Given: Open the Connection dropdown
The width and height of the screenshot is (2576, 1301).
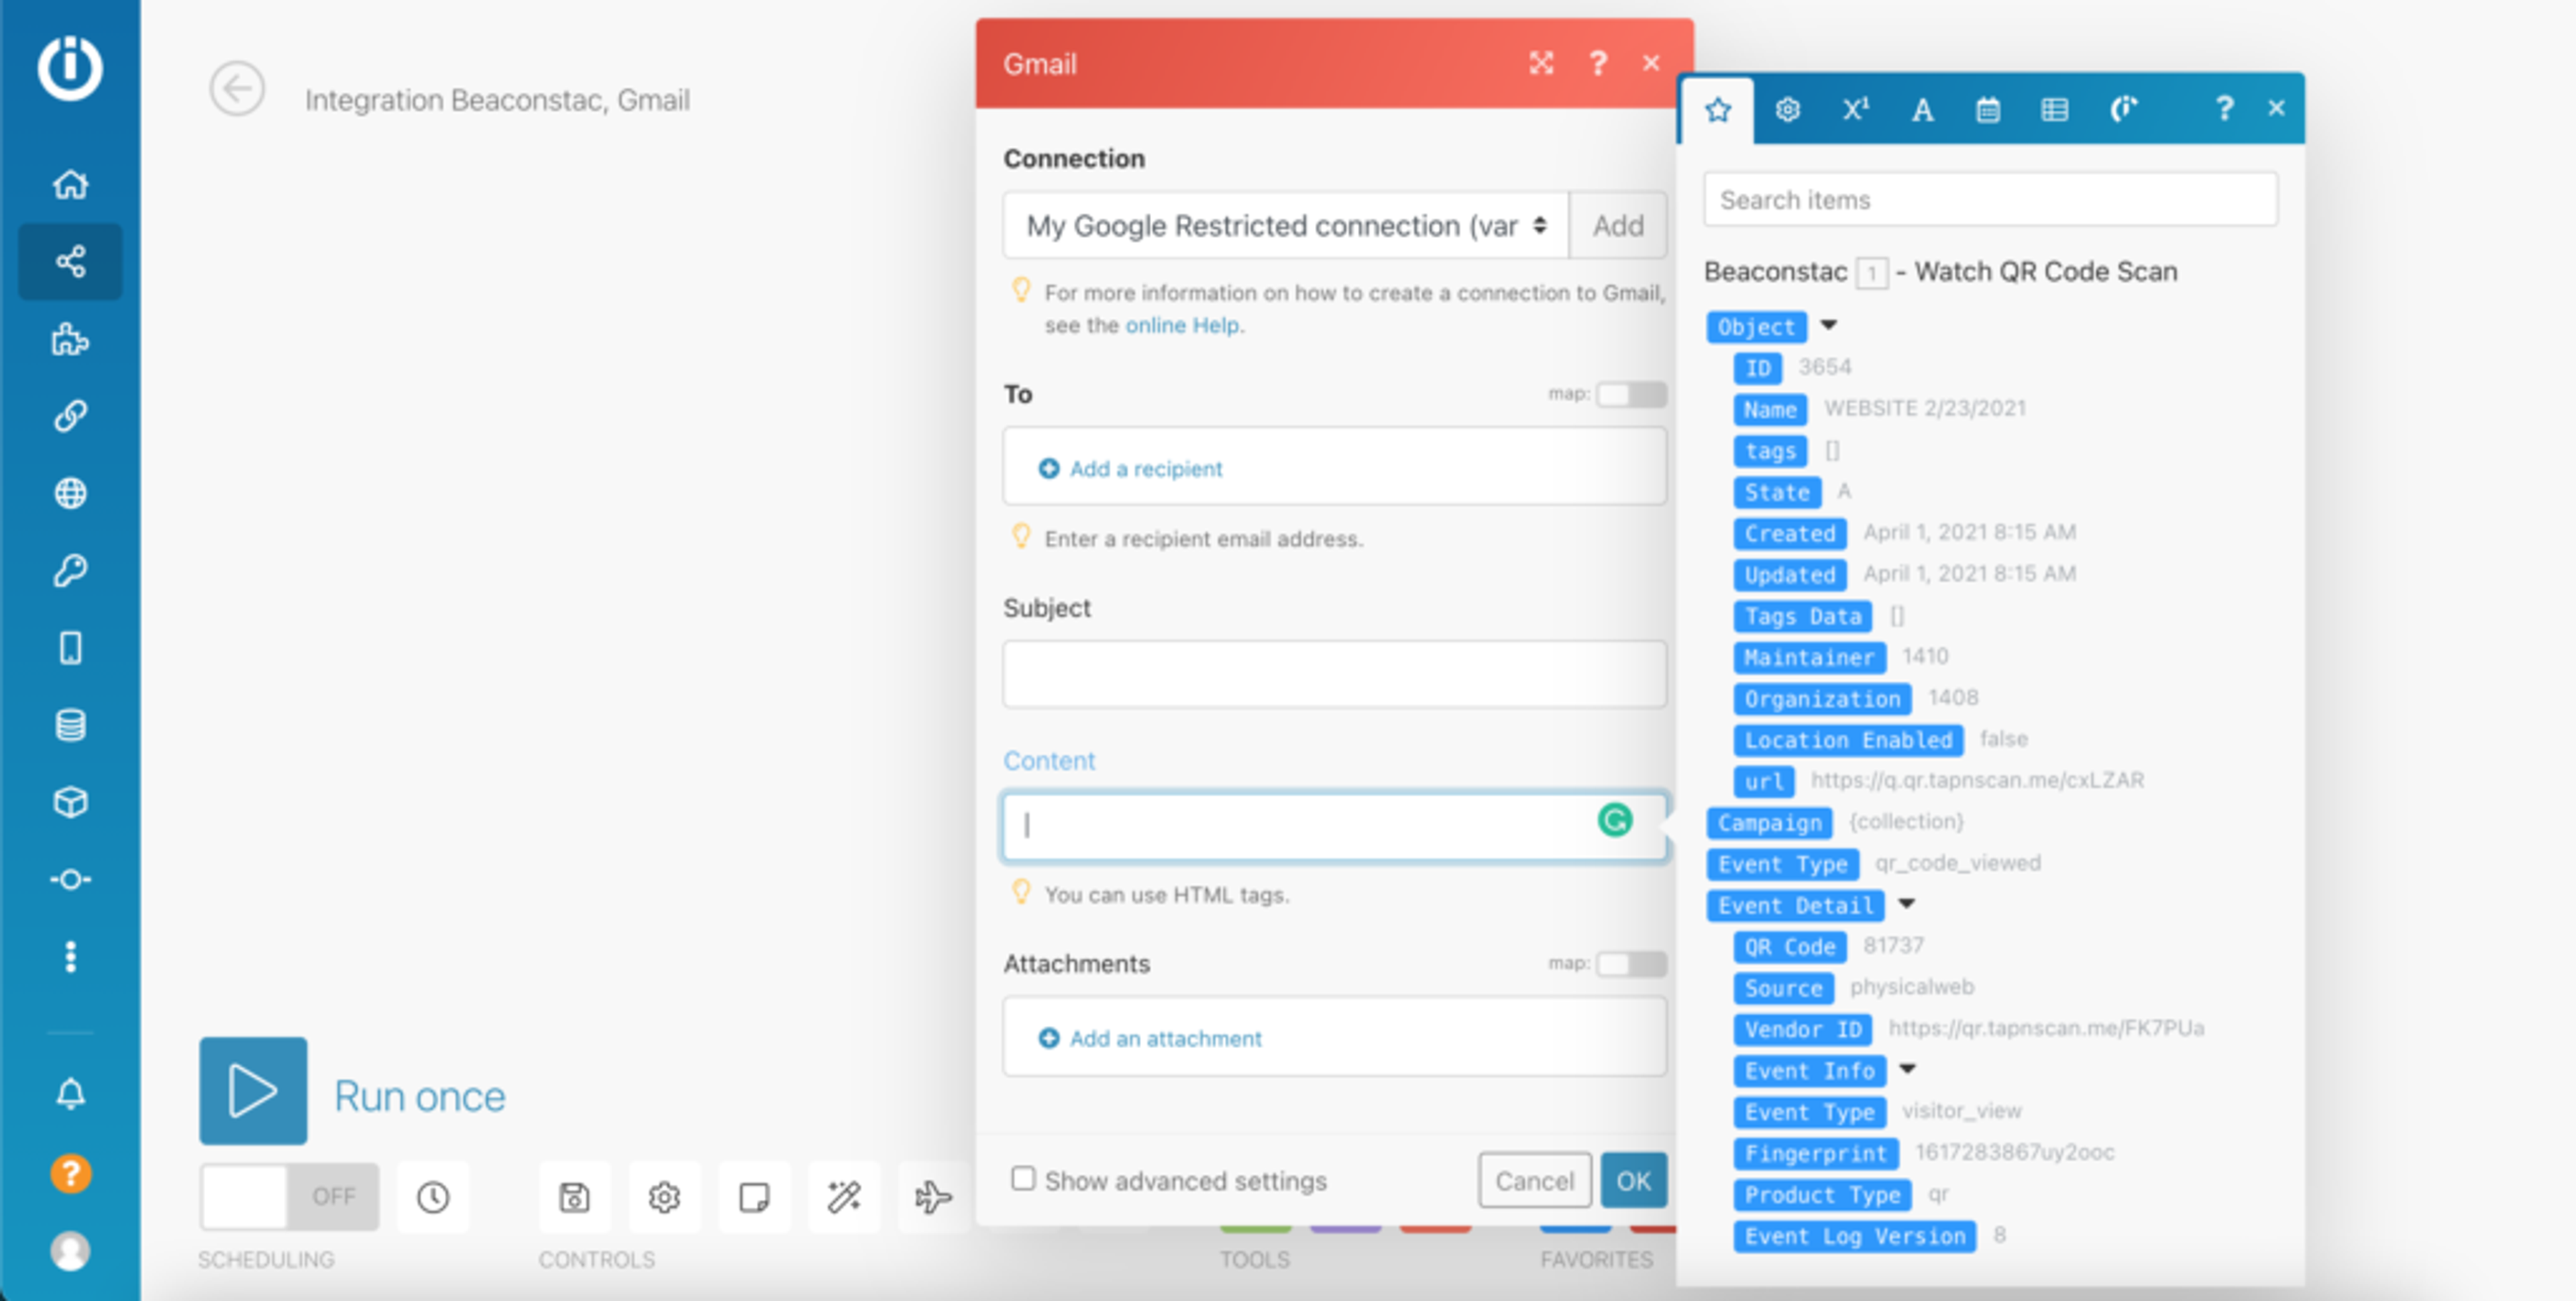Looking at the screenshot, I should (x=1286, y=226).
